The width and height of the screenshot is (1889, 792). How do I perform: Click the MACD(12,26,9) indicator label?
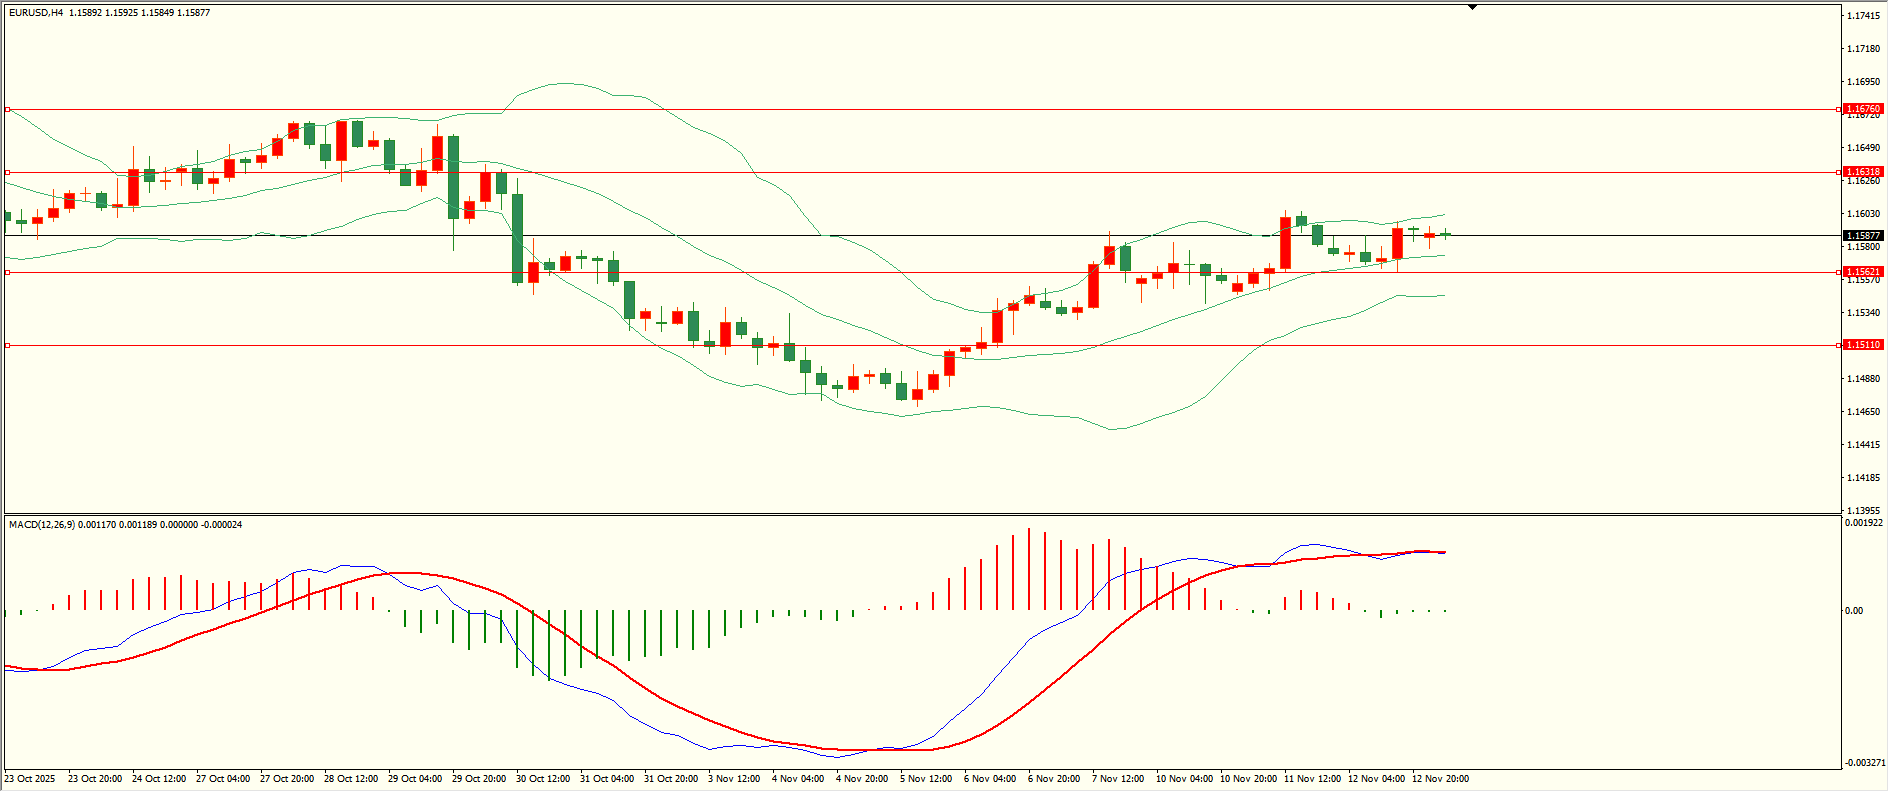click(x=40, y=525)
